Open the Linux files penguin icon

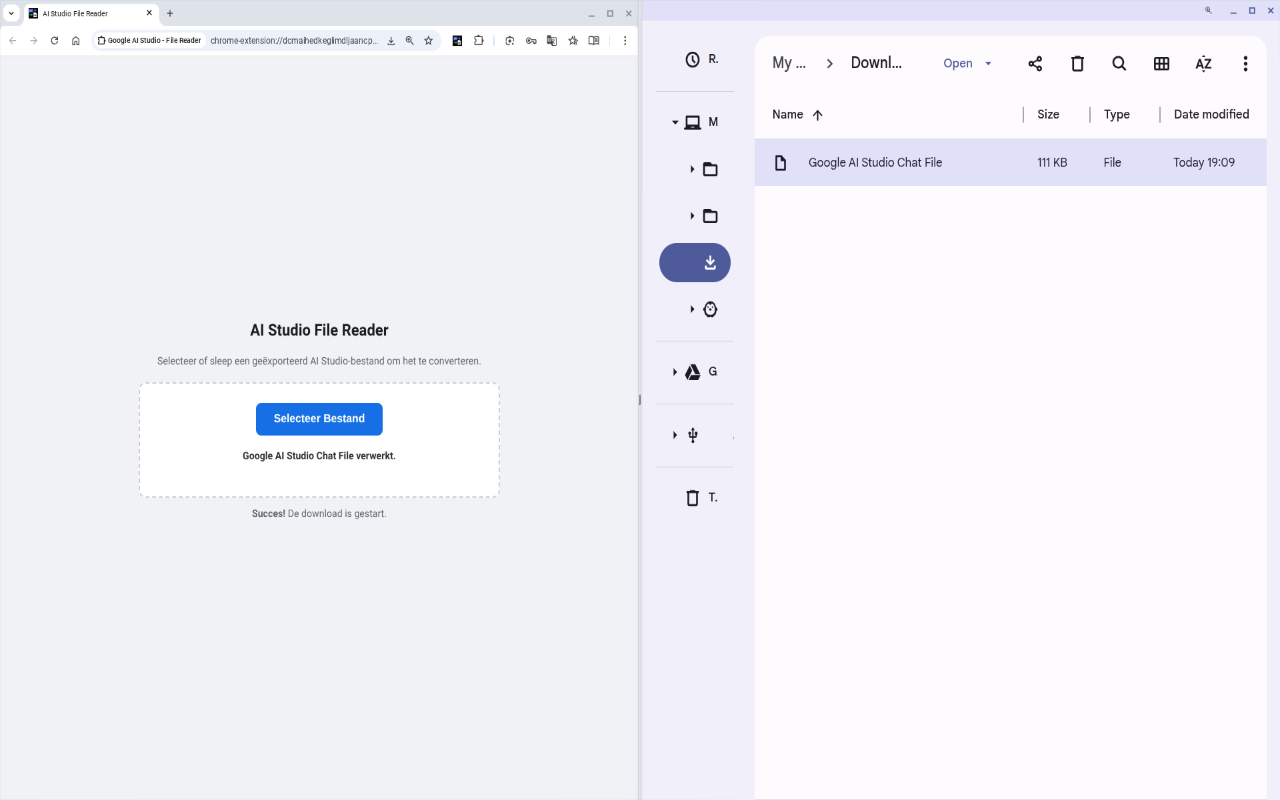pos(710,310)
